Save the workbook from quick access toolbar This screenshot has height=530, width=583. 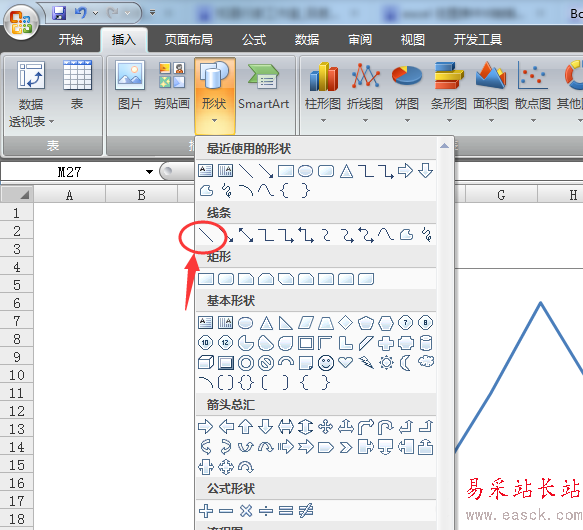(x=59, y=13)
